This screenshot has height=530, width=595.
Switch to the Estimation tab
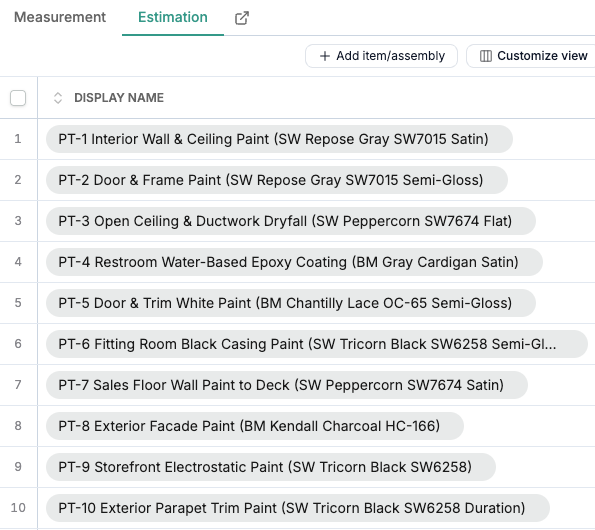pyautogui.click(x=173, y=17)
